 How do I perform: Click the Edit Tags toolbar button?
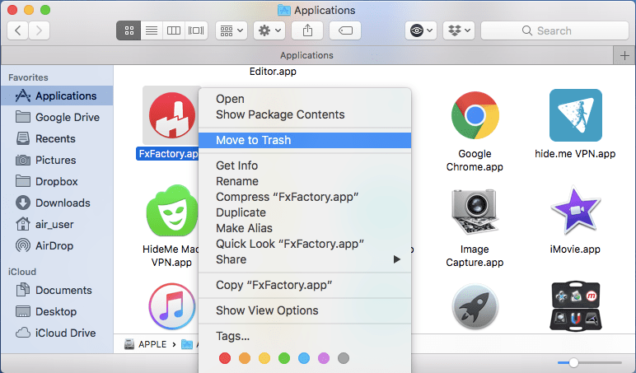point(345,30)
